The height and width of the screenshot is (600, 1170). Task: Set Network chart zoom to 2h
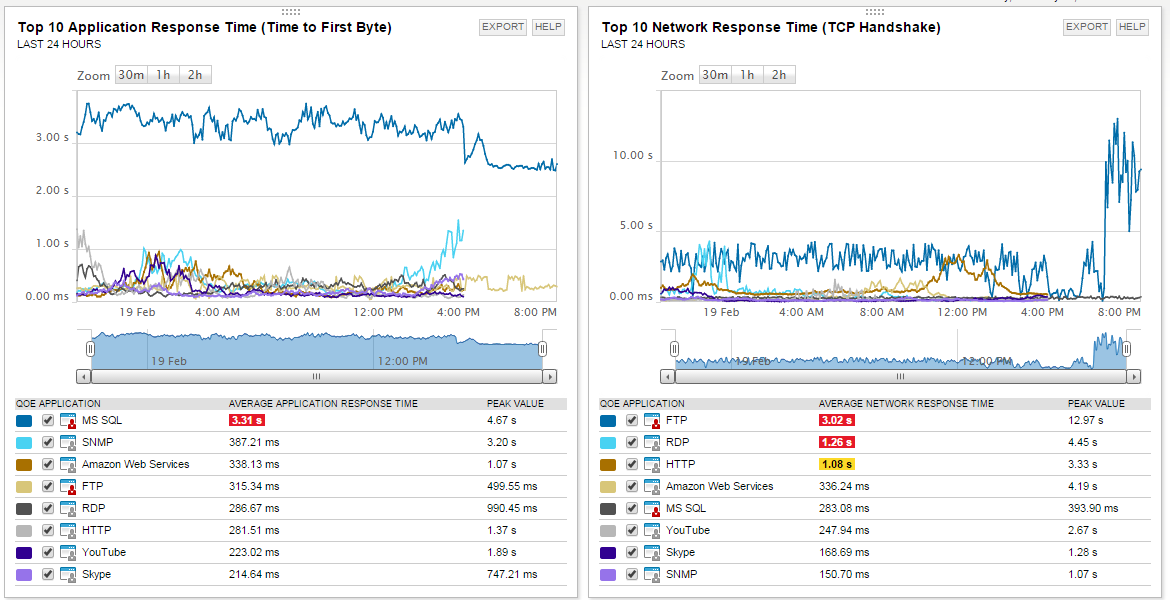coord(779,75)
